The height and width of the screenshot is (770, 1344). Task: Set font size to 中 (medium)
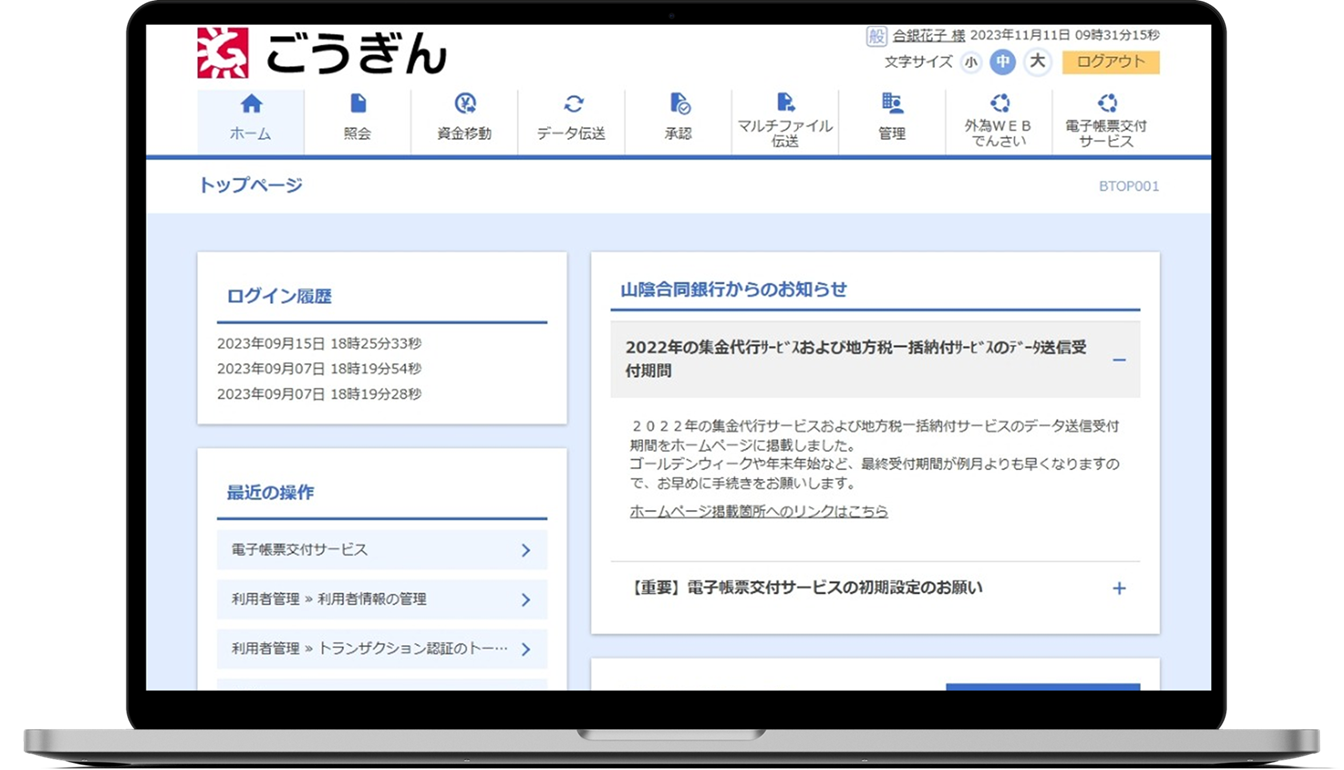point(1003,62)
